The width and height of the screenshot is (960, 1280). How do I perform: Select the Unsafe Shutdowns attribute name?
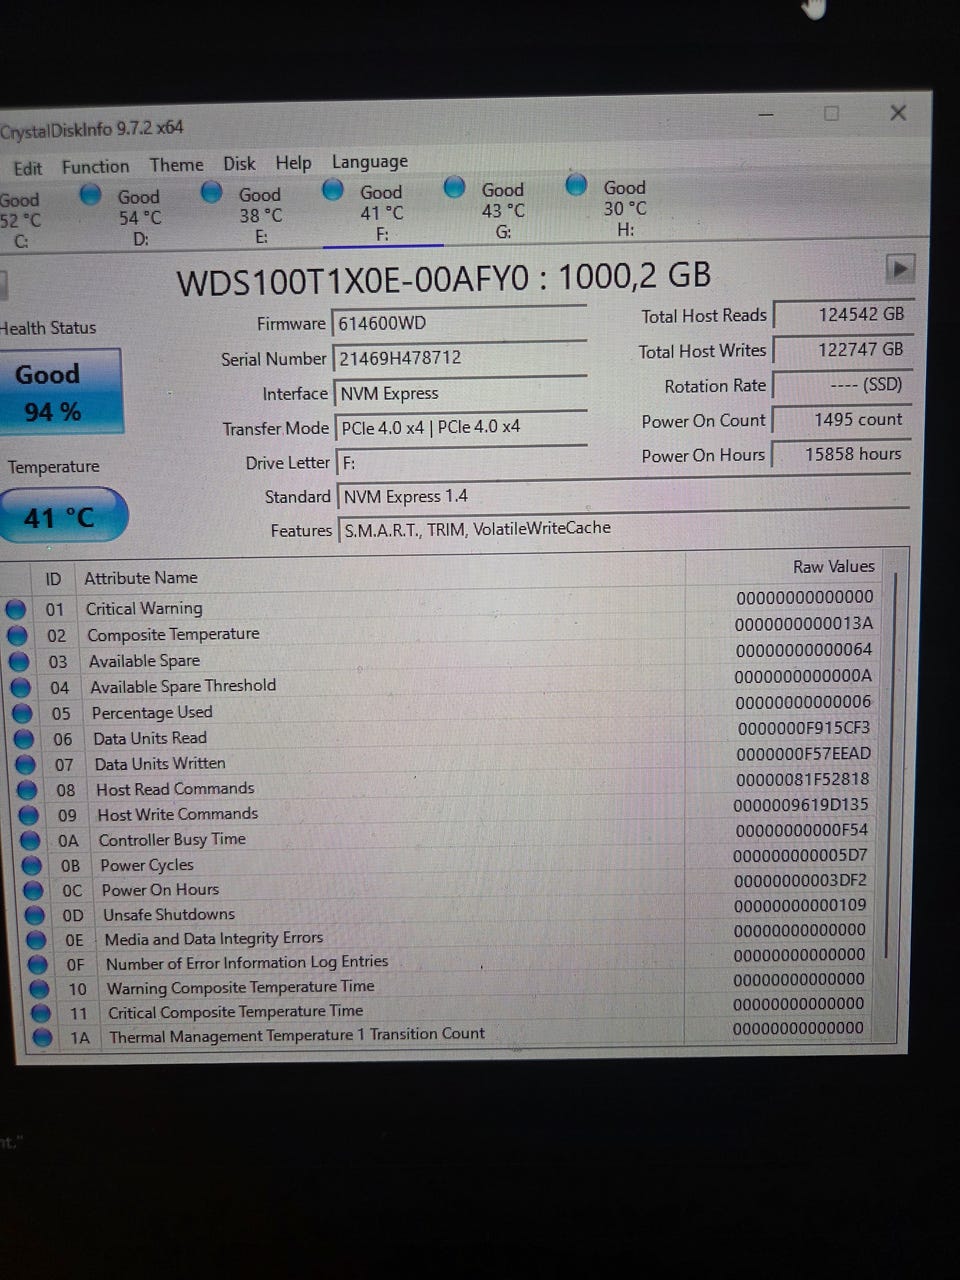pyautogui.click(x=169, y=914)
